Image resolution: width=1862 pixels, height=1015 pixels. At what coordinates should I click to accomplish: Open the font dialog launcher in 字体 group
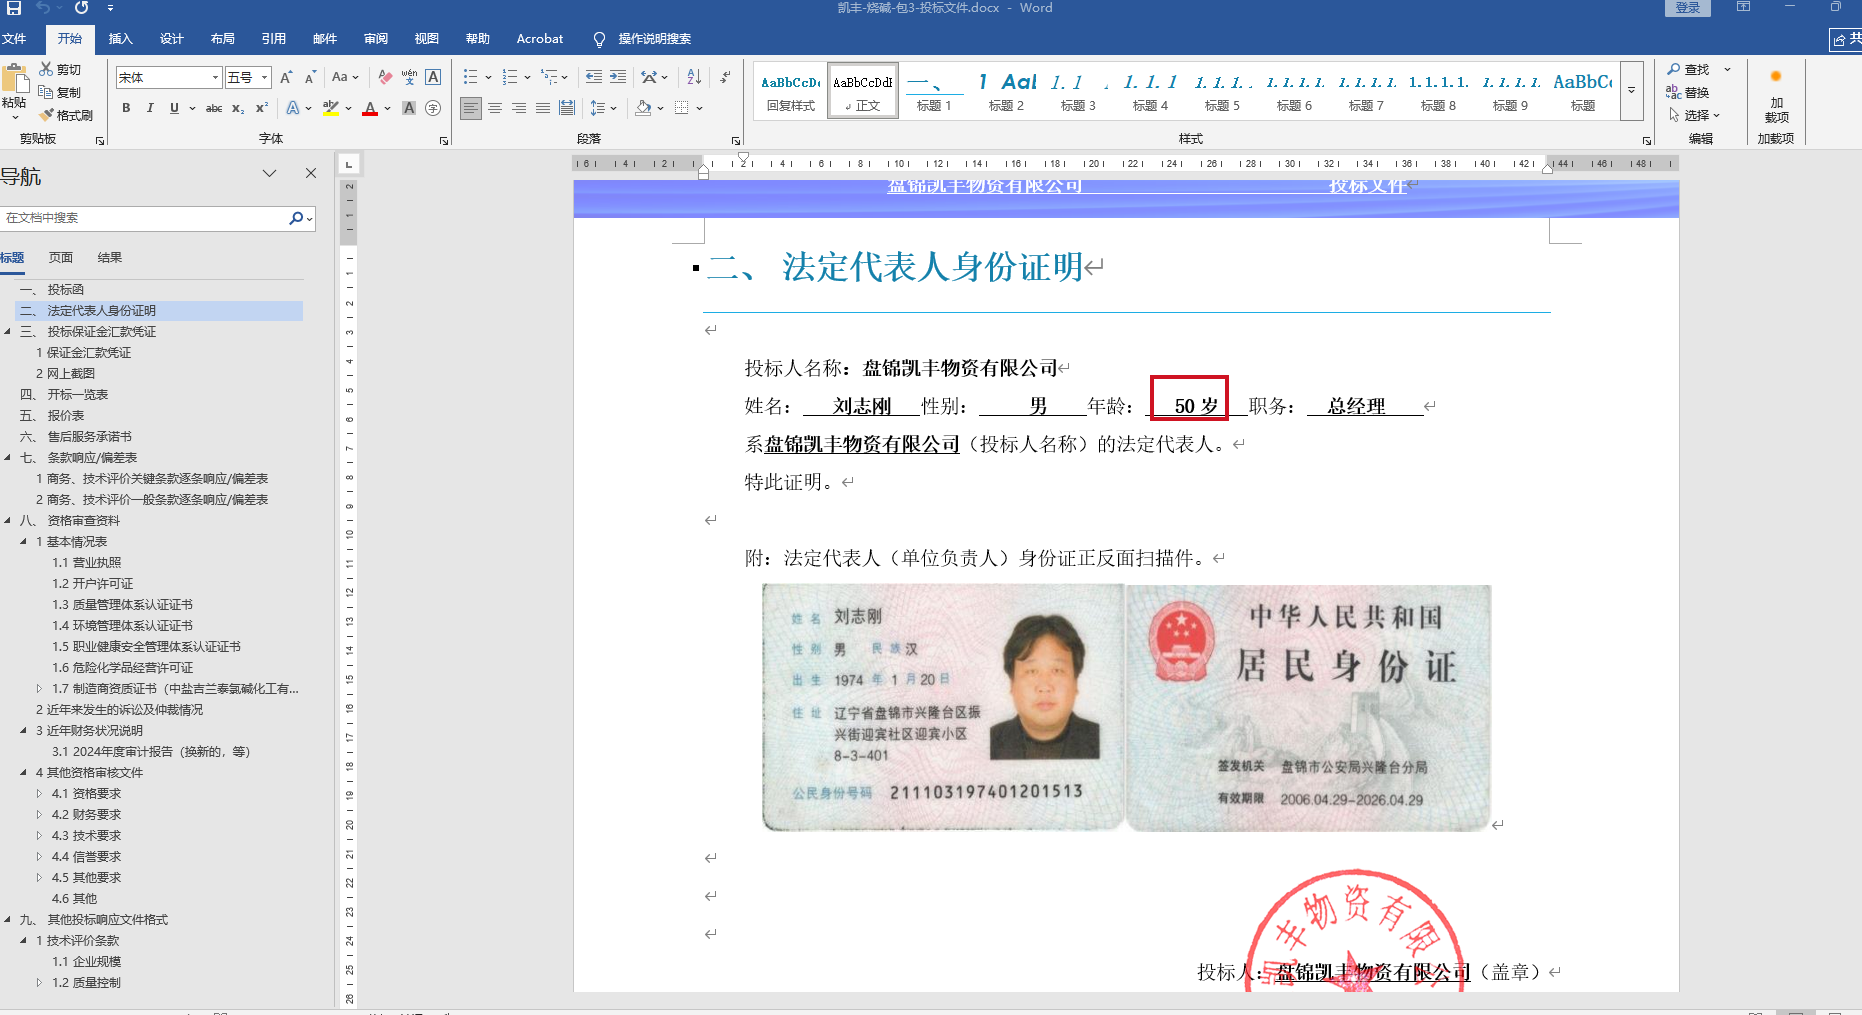(444, 141)
